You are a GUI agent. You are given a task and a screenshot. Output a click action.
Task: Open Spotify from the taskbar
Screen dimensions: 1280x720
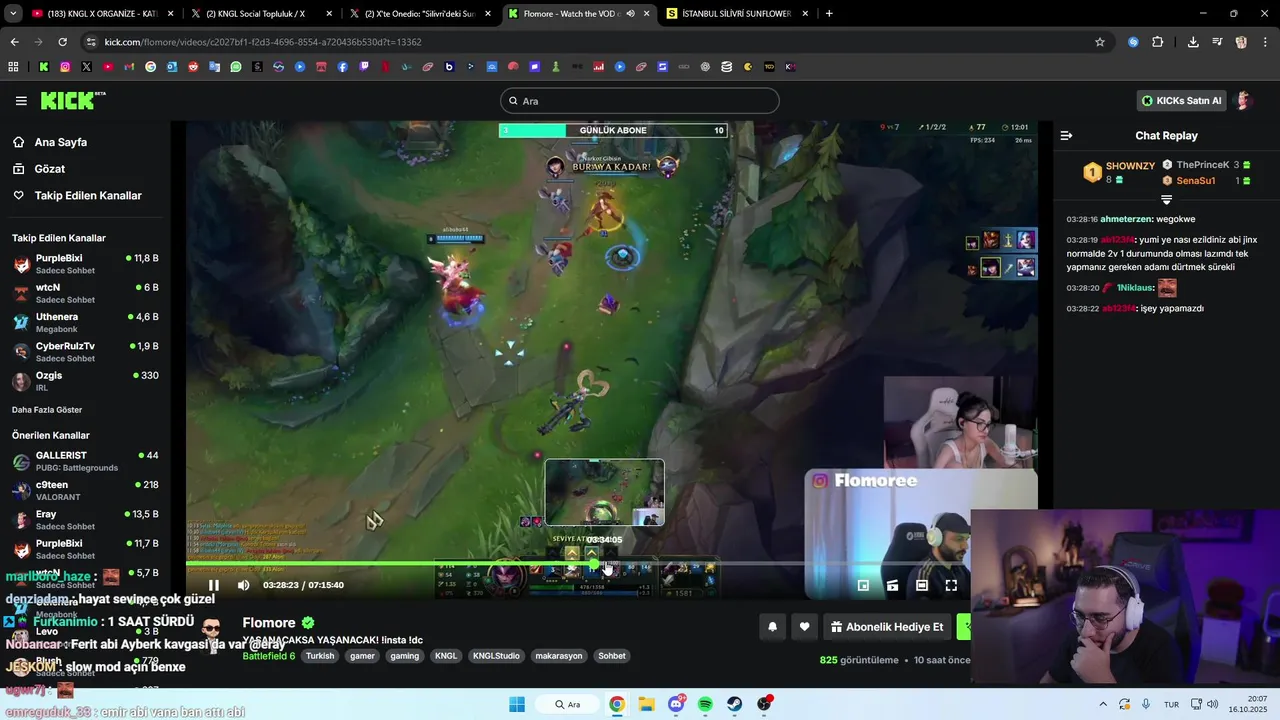(x=705, y=704)
